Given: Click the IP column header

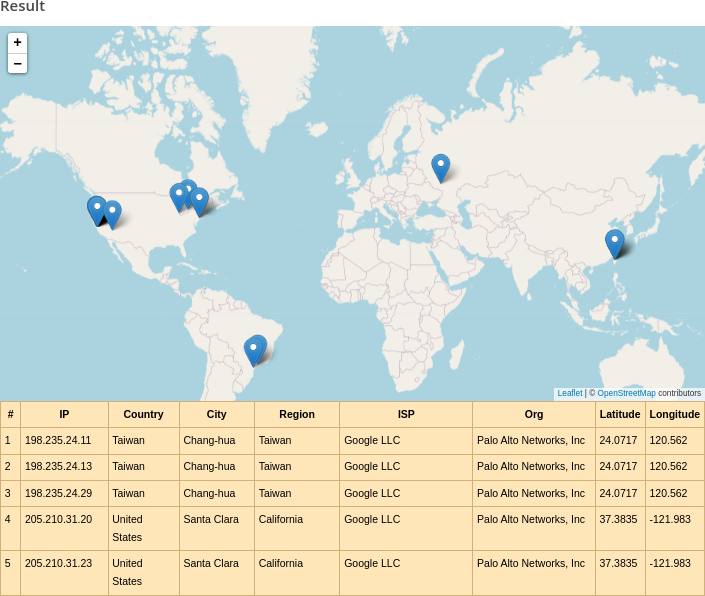Looking at the screenshot, I should click(64, 414).
